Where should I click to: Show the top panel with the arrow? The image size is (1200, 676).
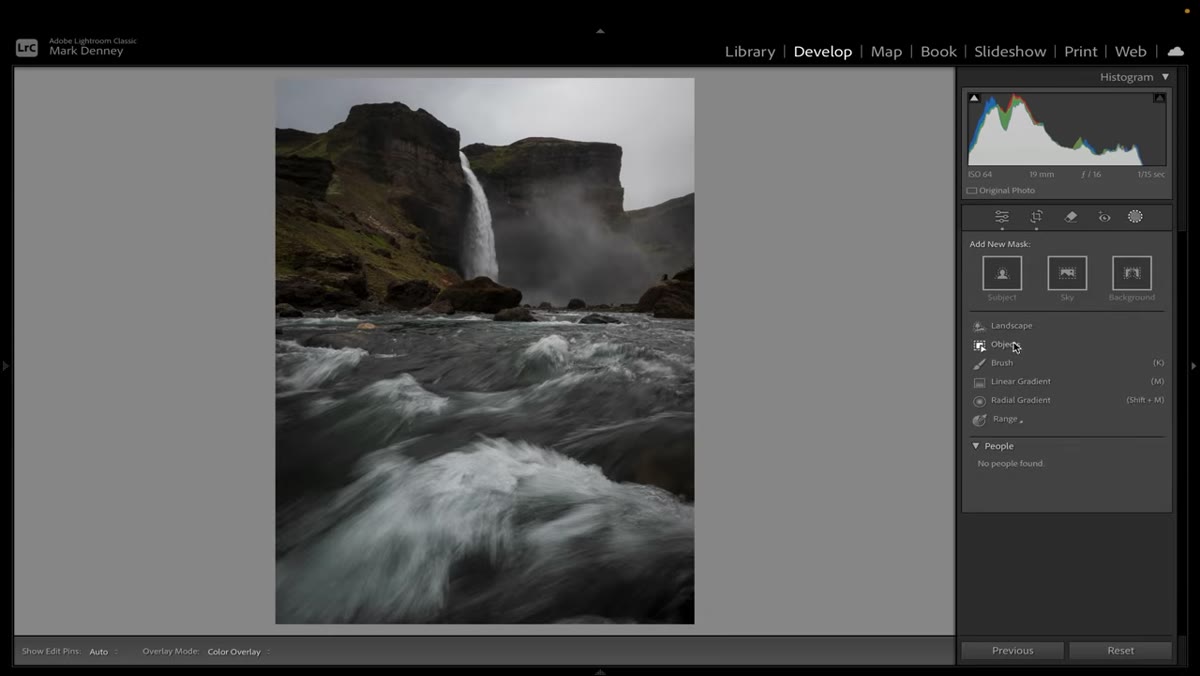point(600,31)
